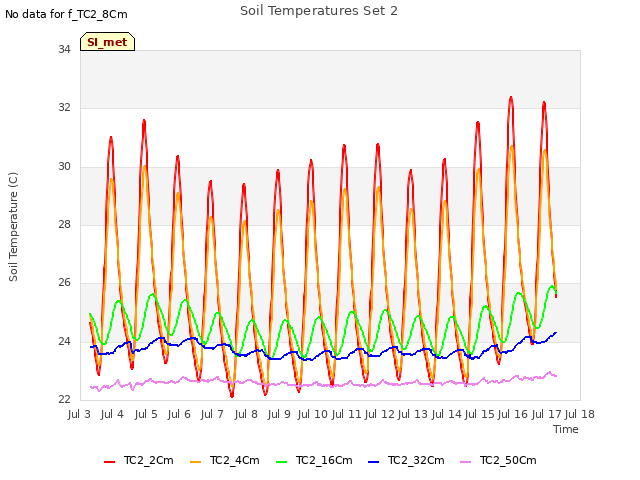The image size is (640, 480).
Task: Click green TC2_16Cm legend color marker
Action: [282, 462]
